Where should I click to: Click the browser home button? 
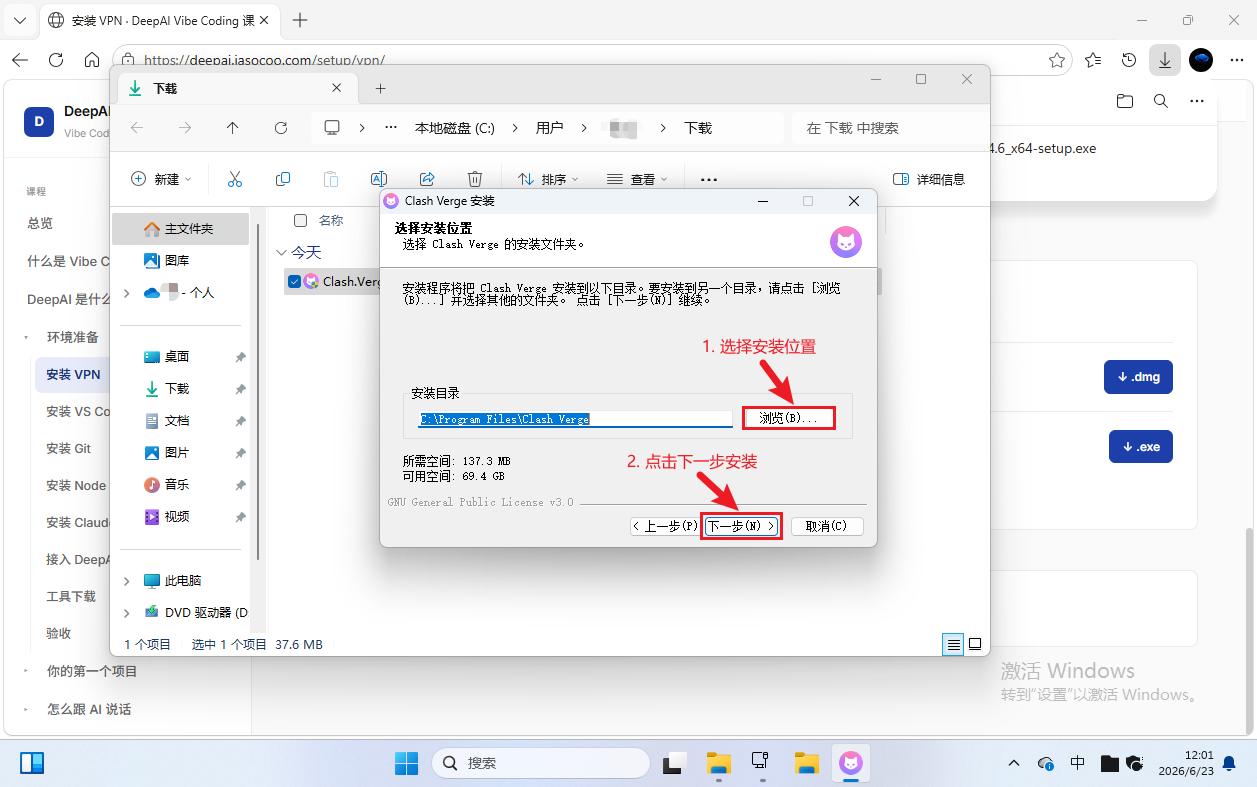pos(92,60)
